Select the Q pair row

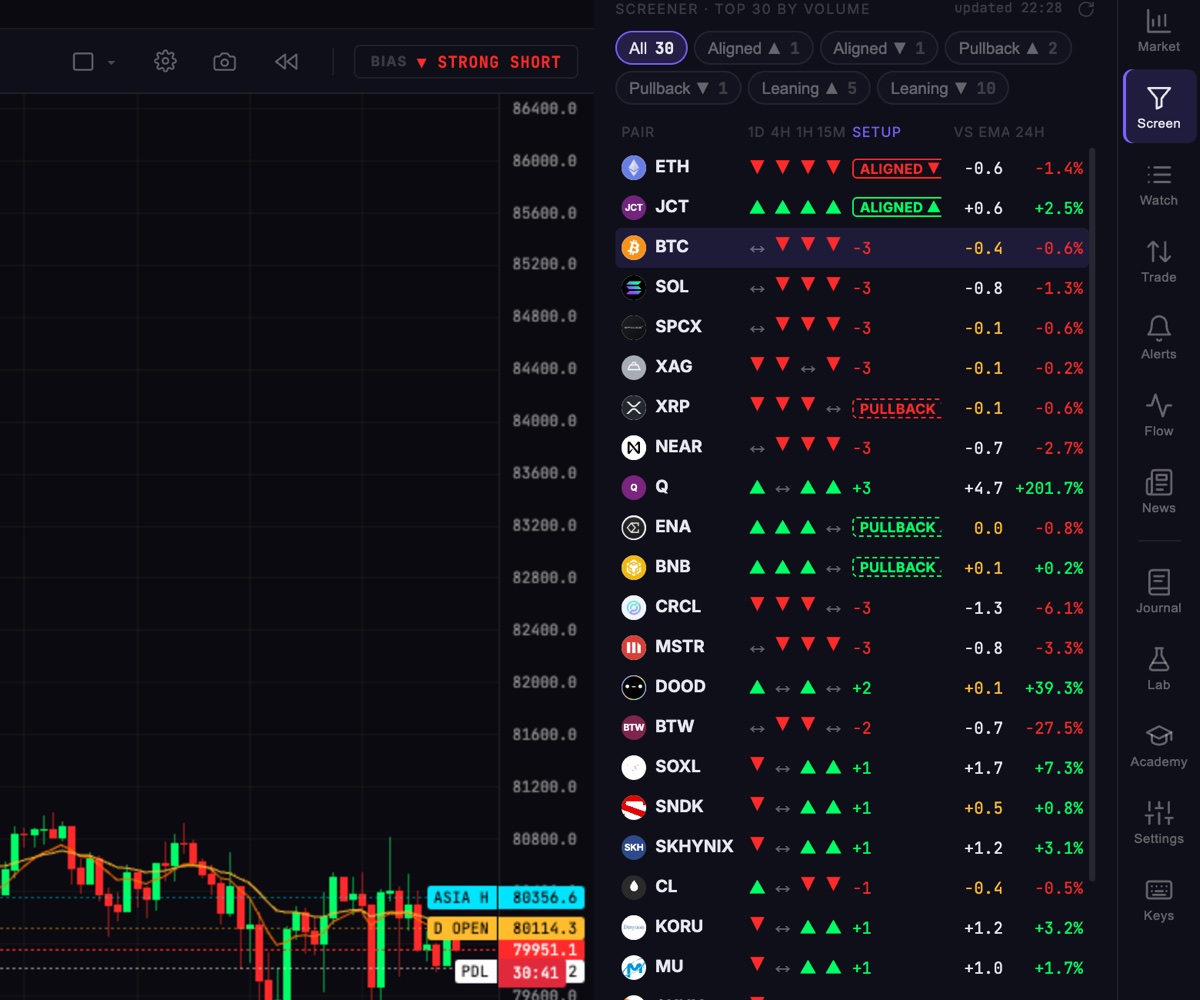point(852,487)
